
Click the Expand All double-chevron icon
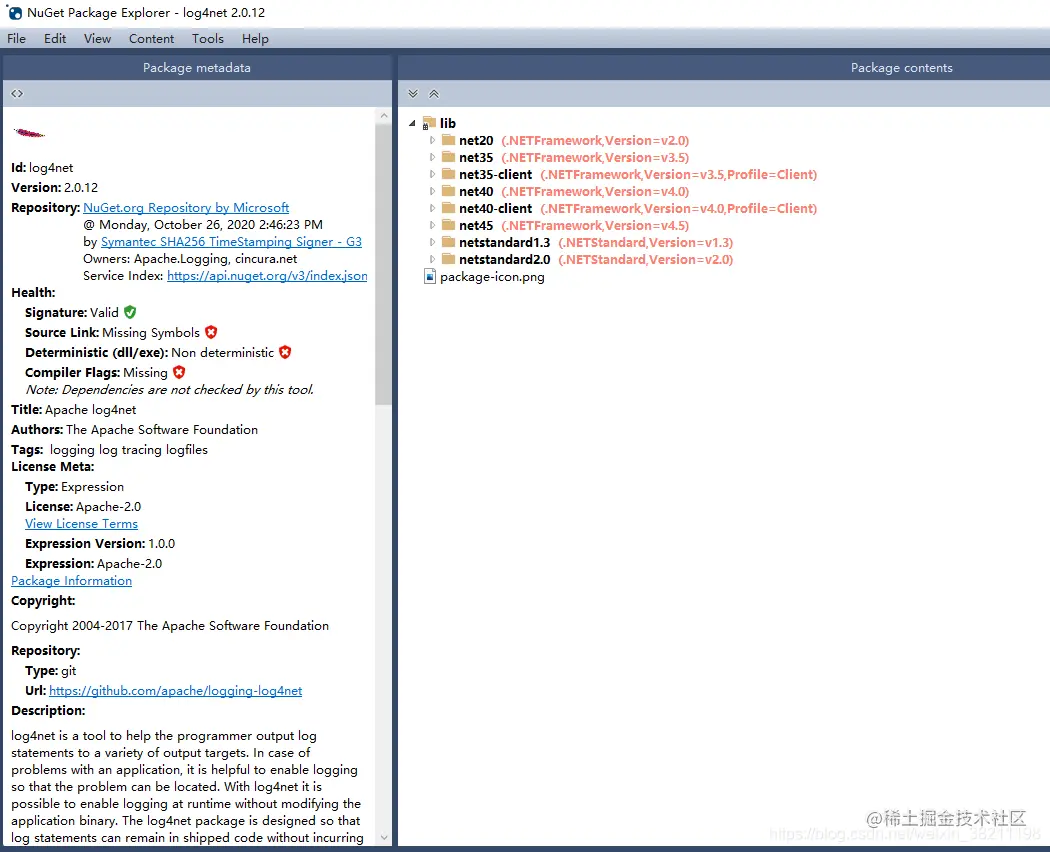(x=413, y=94)
